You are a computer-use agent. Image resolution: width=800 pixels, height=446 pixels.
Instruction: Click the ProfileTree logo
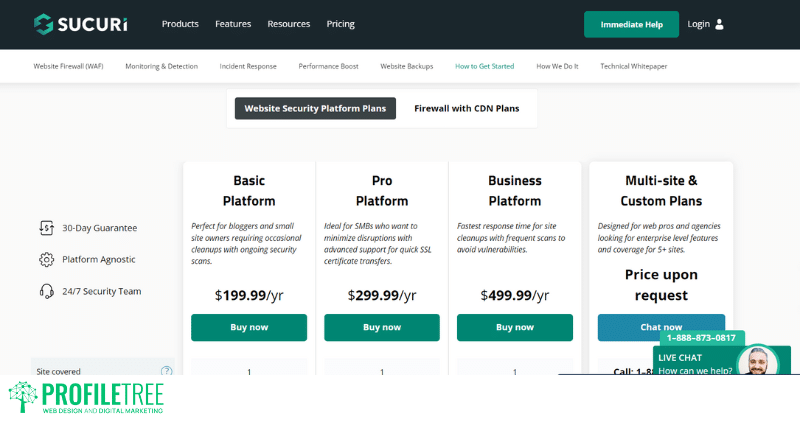coord(86,397)
